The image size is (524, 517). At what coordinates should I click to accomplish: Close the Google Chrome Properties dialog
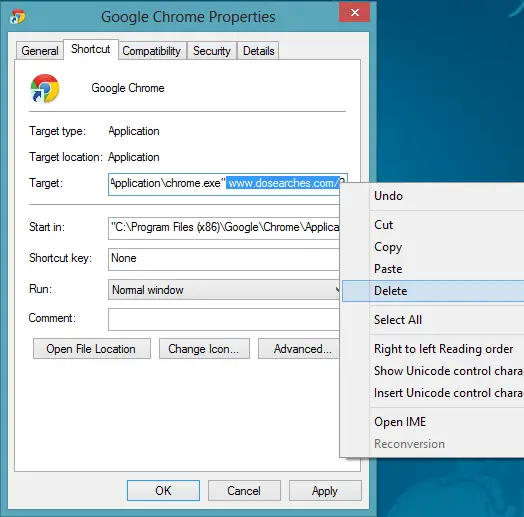(354, 12)
